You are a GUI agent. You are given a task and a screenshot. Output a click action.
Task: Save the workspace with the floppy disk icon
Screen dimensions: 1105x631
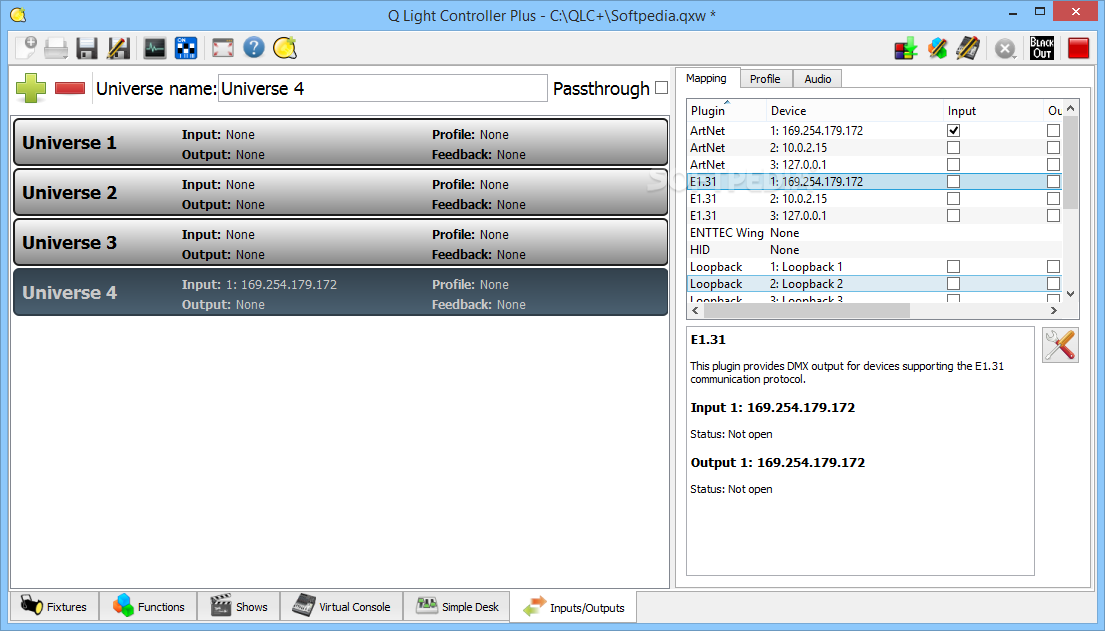[x=87, y=48]
